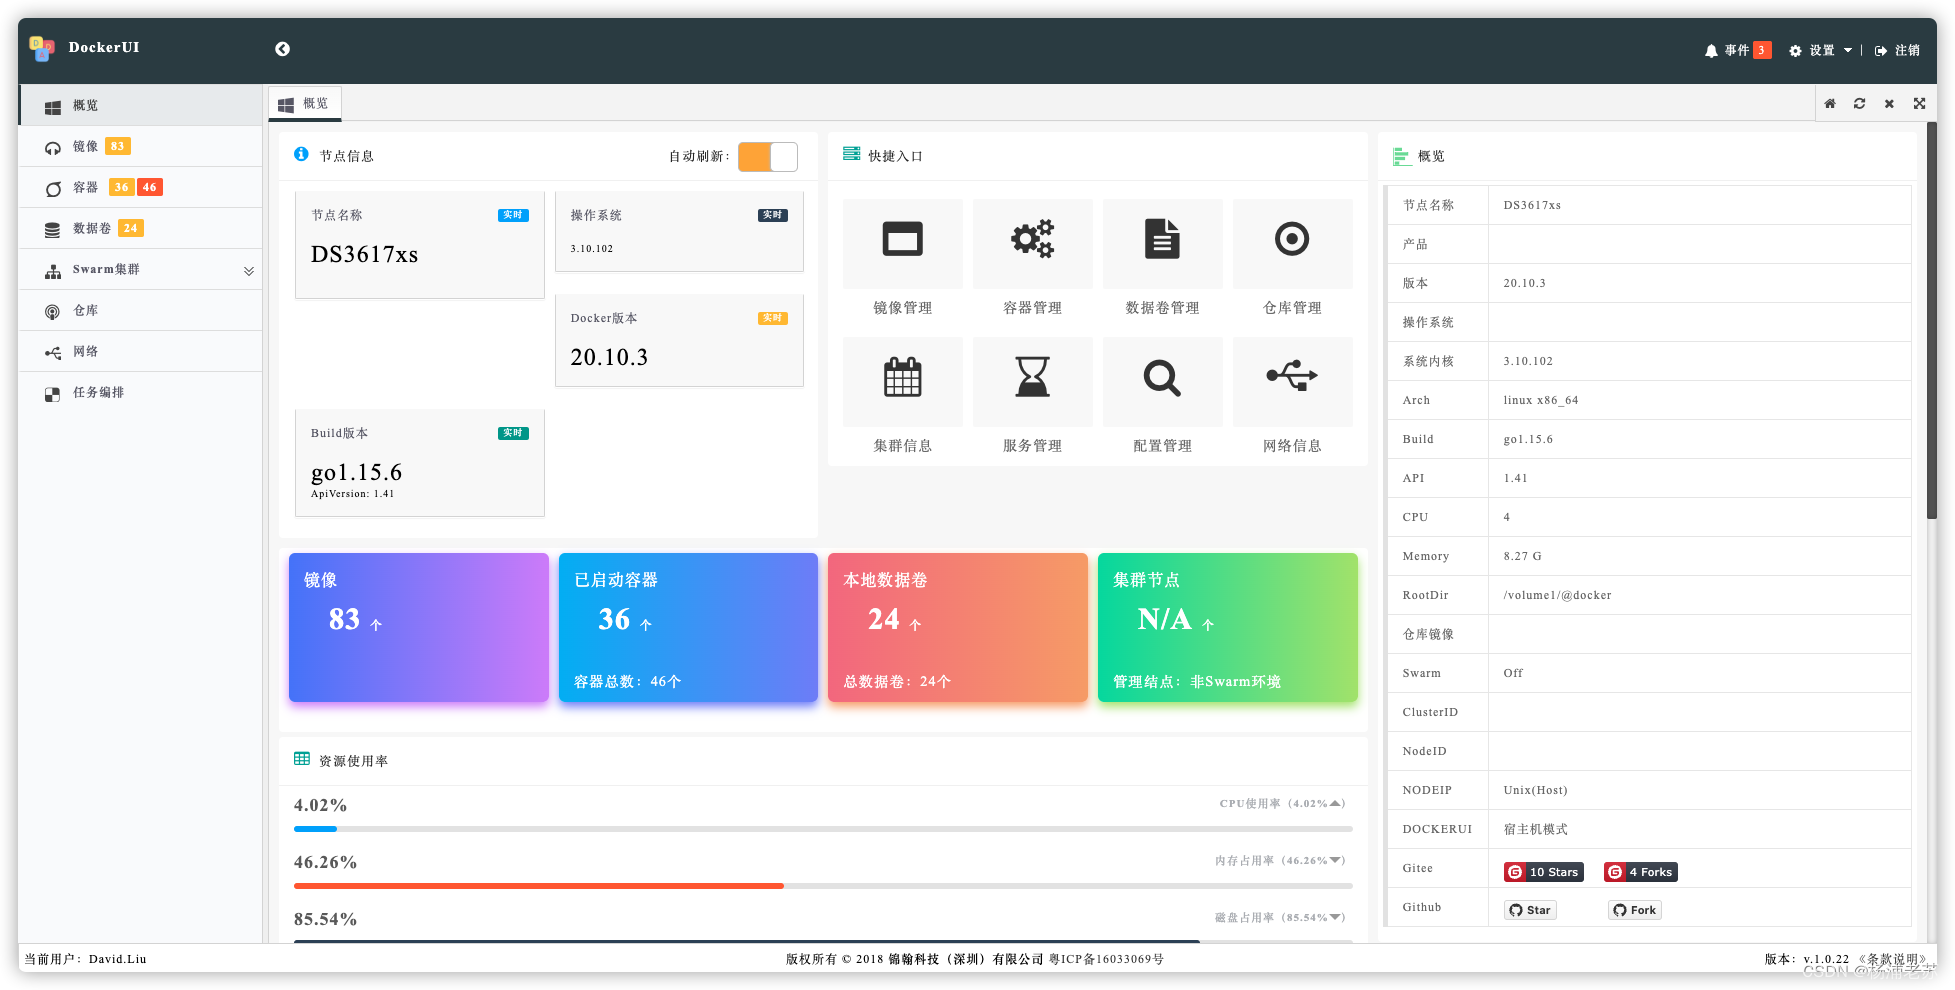The width and height of the screenshot is (1955, 990).
Task: Expand the Swarm集群 sidebar menu
Action: tap(141, 270)
